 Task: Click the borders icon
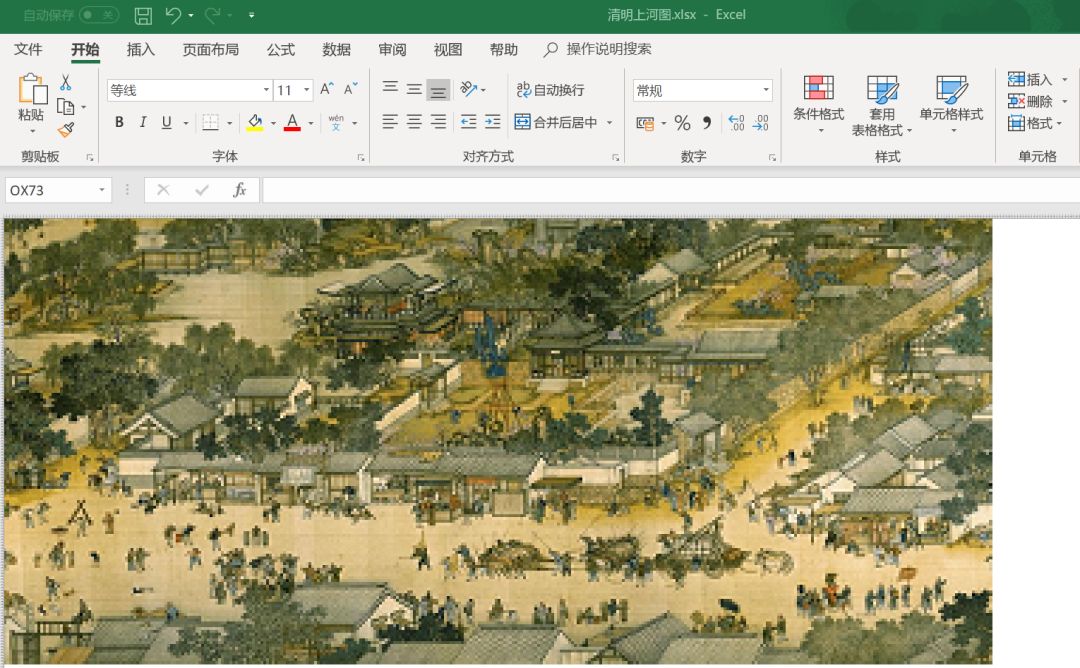point(210,123)
